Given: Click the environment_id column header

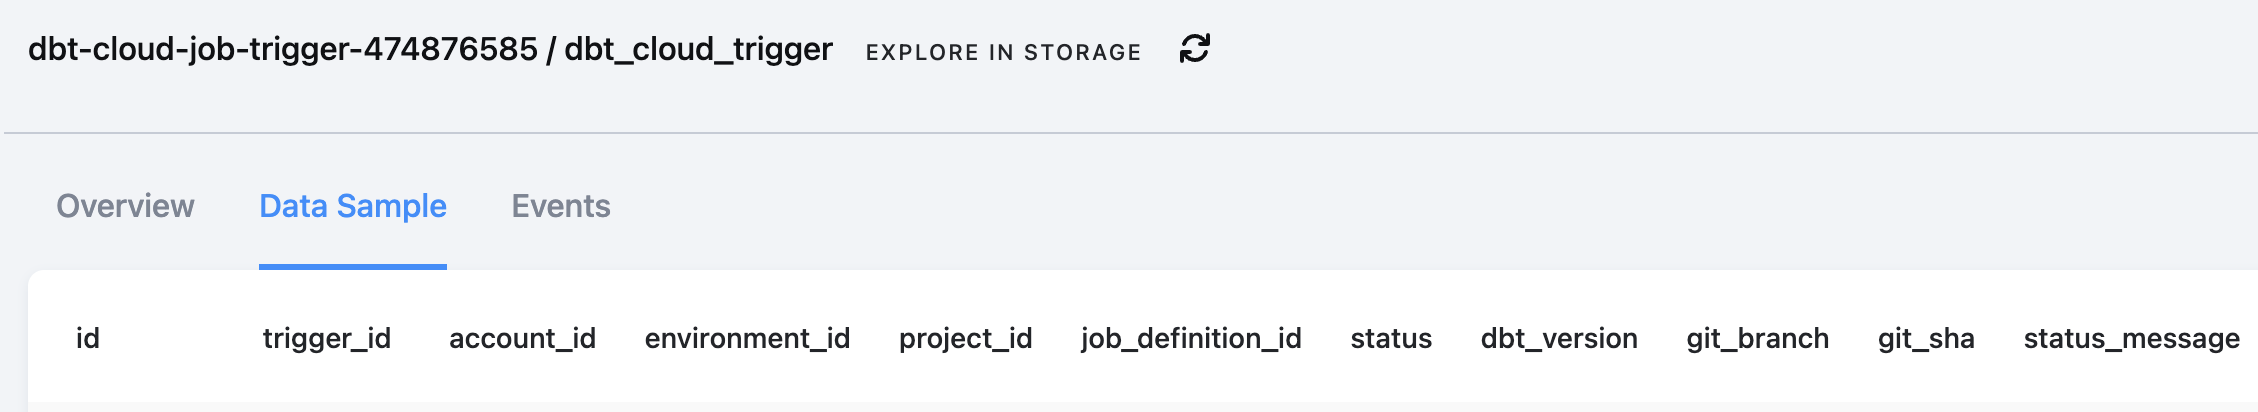Looking at the screenshot, I should click(747, 339).
